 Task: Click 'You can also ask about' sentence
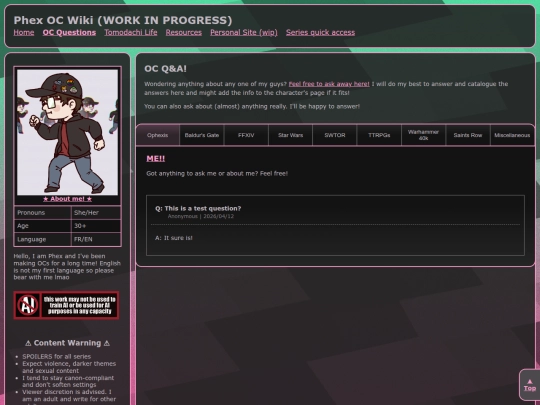[x=252, y=106]
